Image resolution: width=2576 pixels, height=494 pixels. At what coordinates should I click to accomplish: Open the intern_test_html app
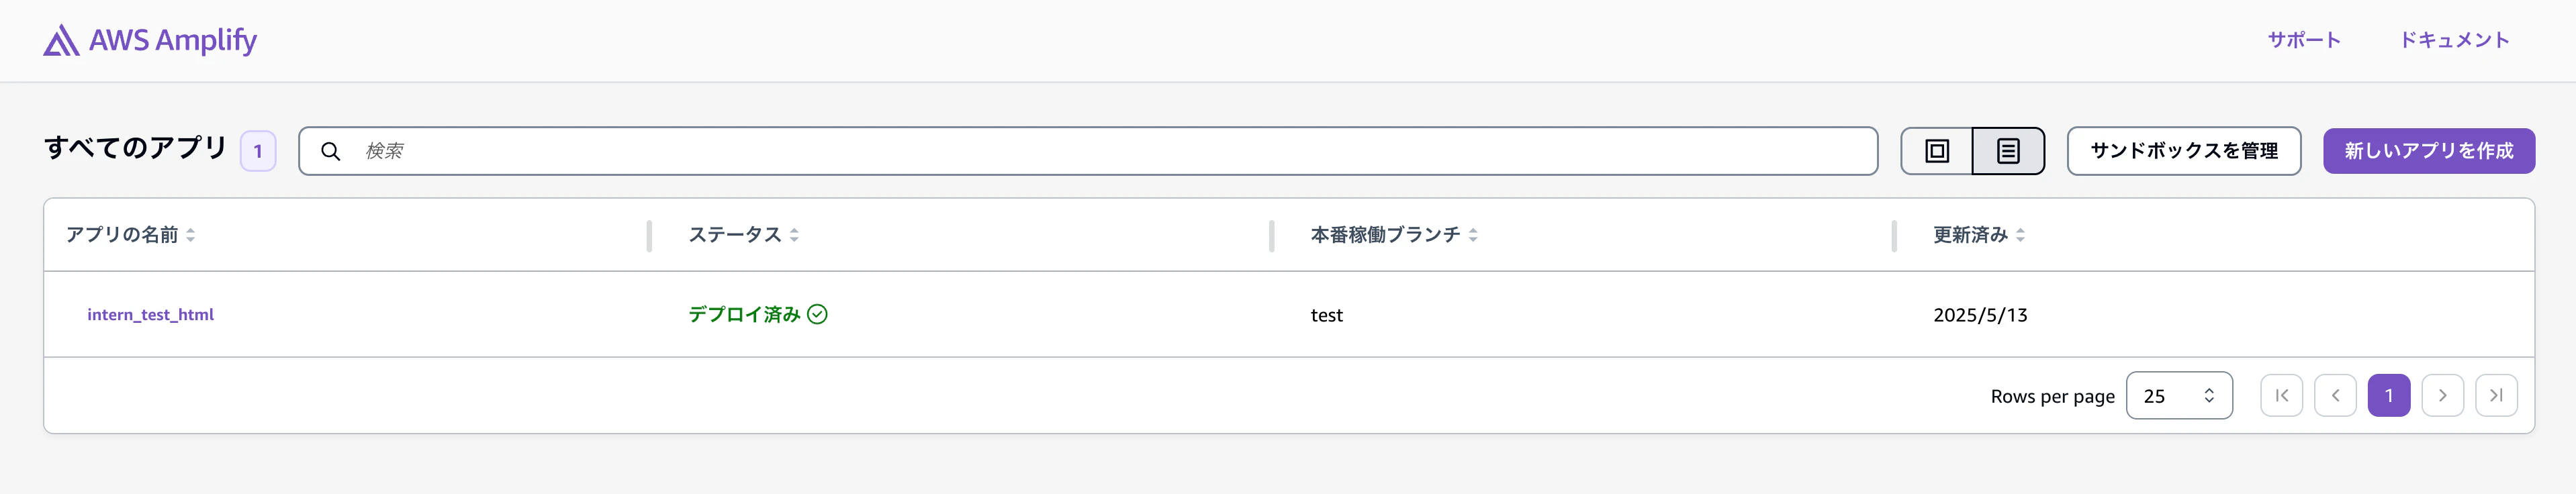(x=151, y=314)
